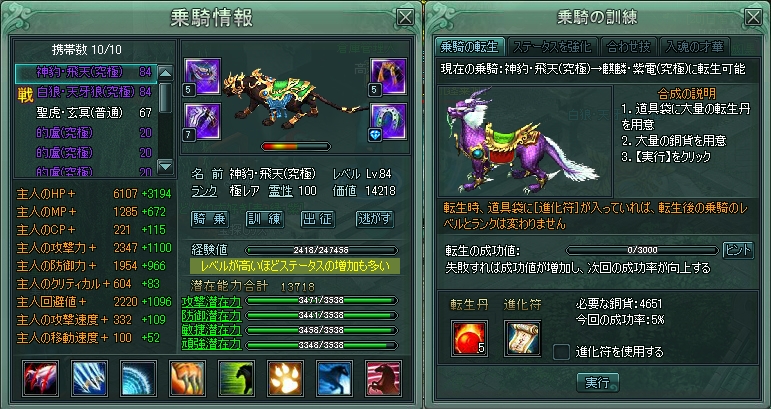Click the mount list scroll up arrow
The image size is (771, 409).
pos(166,73)
